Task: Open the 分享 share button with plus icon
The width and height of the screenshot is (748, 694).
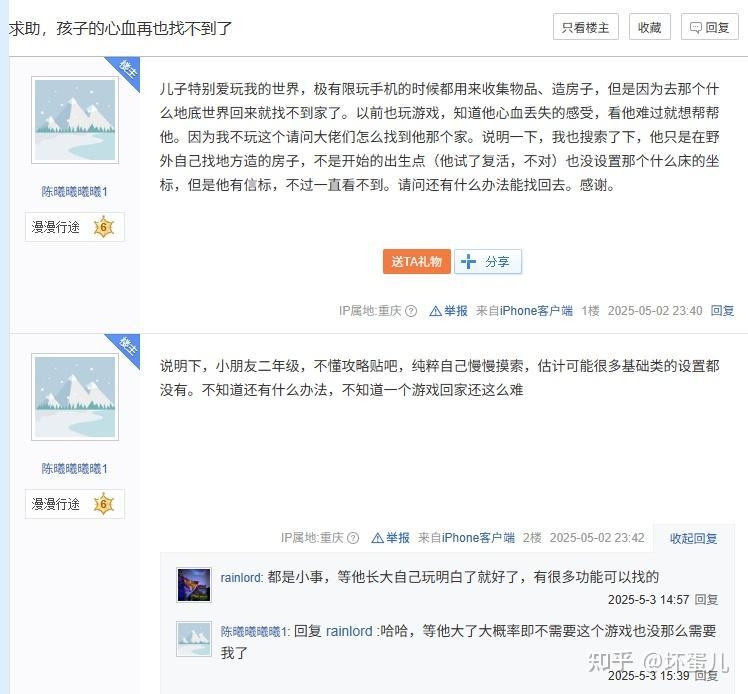Action: (488, 261)
